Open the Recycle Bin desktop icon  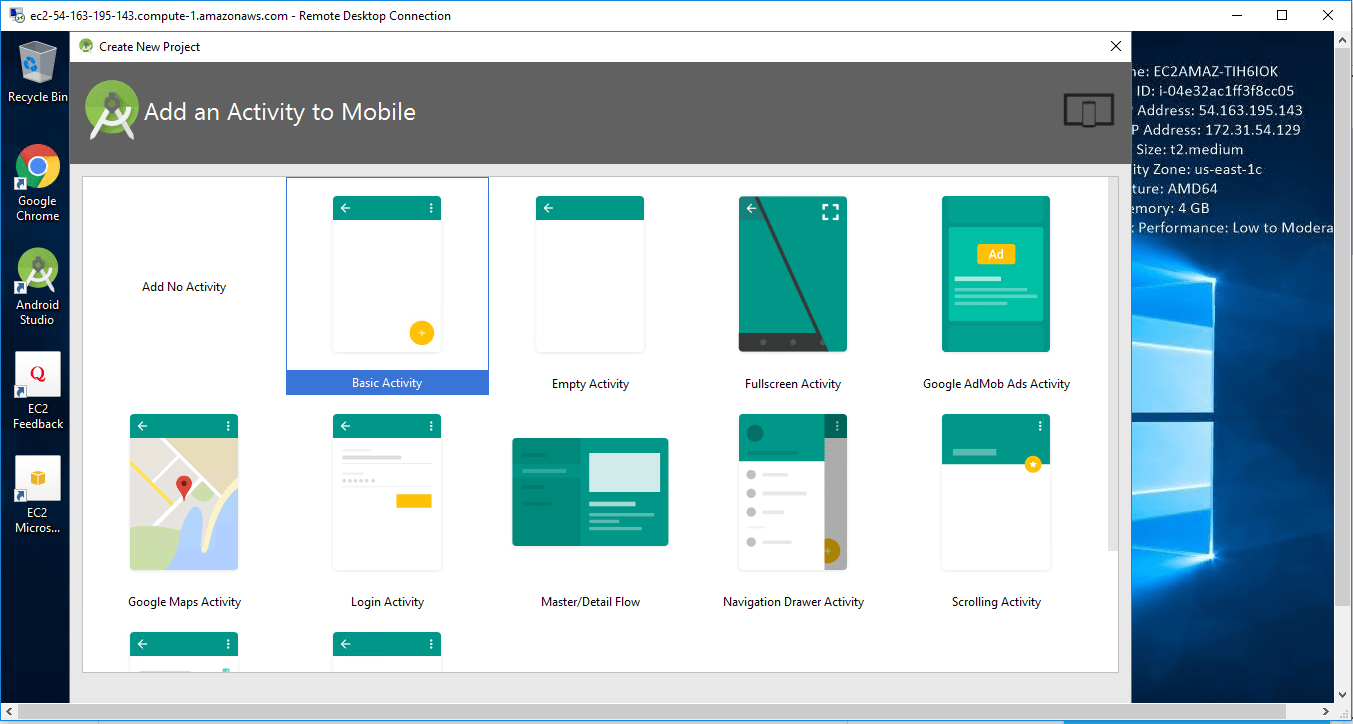click(x=38, y=72)
